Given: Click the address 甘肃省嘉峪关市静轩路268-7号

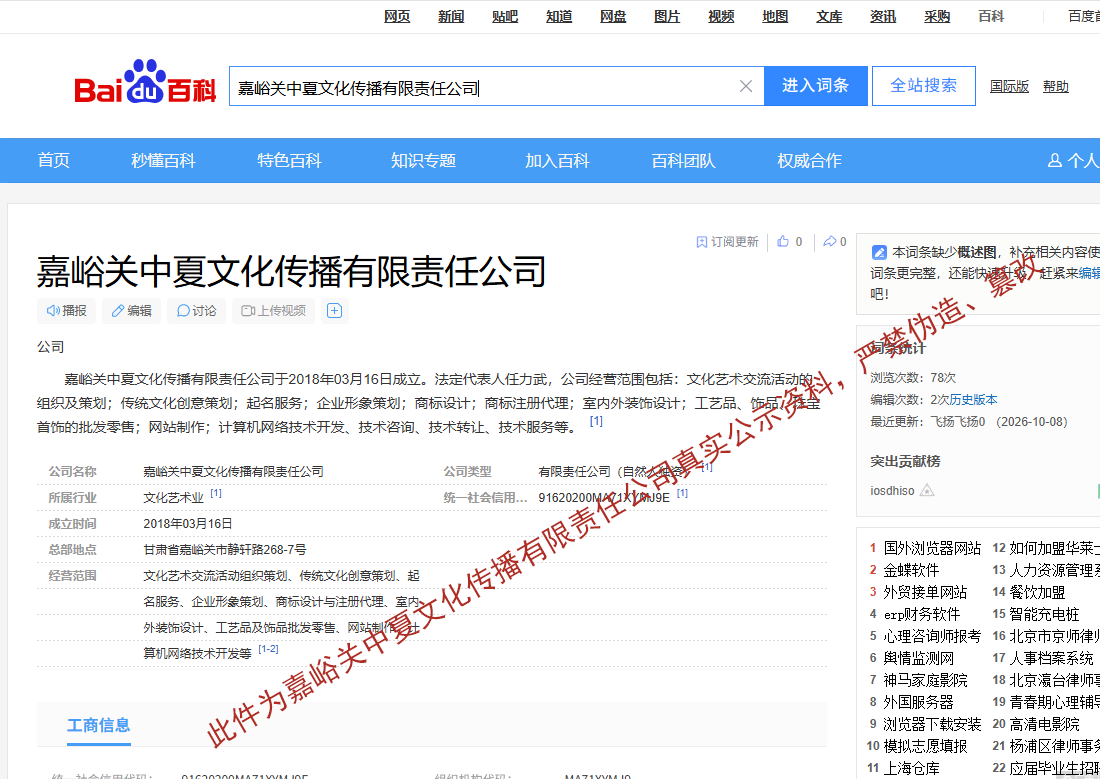Looking at the screenshot, I should pos(224,550).
